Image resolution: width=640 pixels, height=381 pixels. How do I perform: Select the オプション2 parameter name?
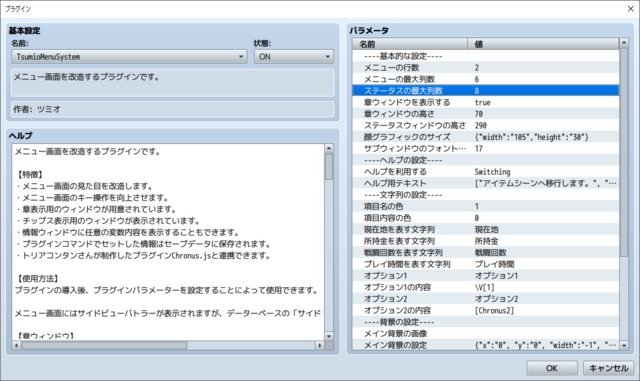pyautogui.click(x=385, y=299)
